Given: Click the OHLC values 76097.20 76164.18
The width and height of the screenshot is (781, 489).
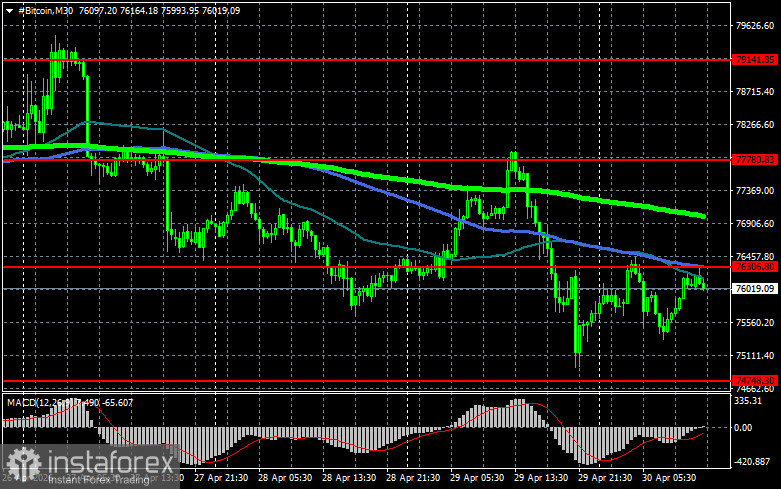Looking at the screenshot, I should point(119,10).
